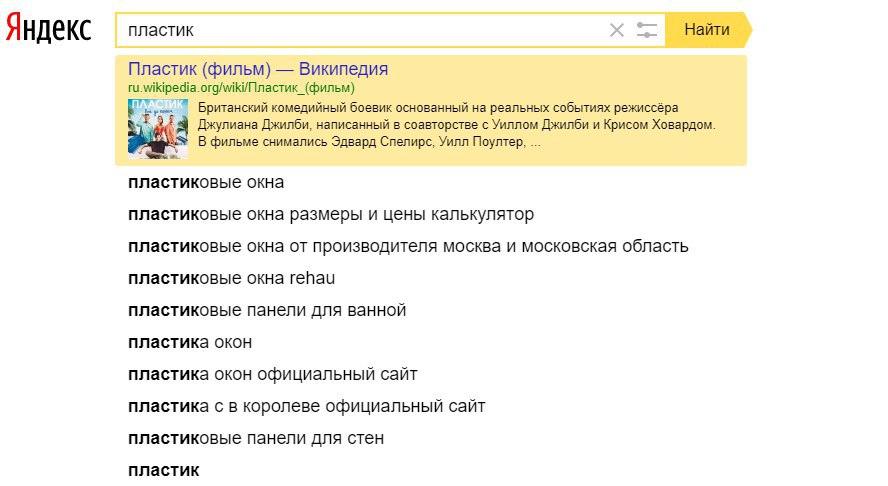Select 'пластиковые панели для ванной' suggestion

268,310
